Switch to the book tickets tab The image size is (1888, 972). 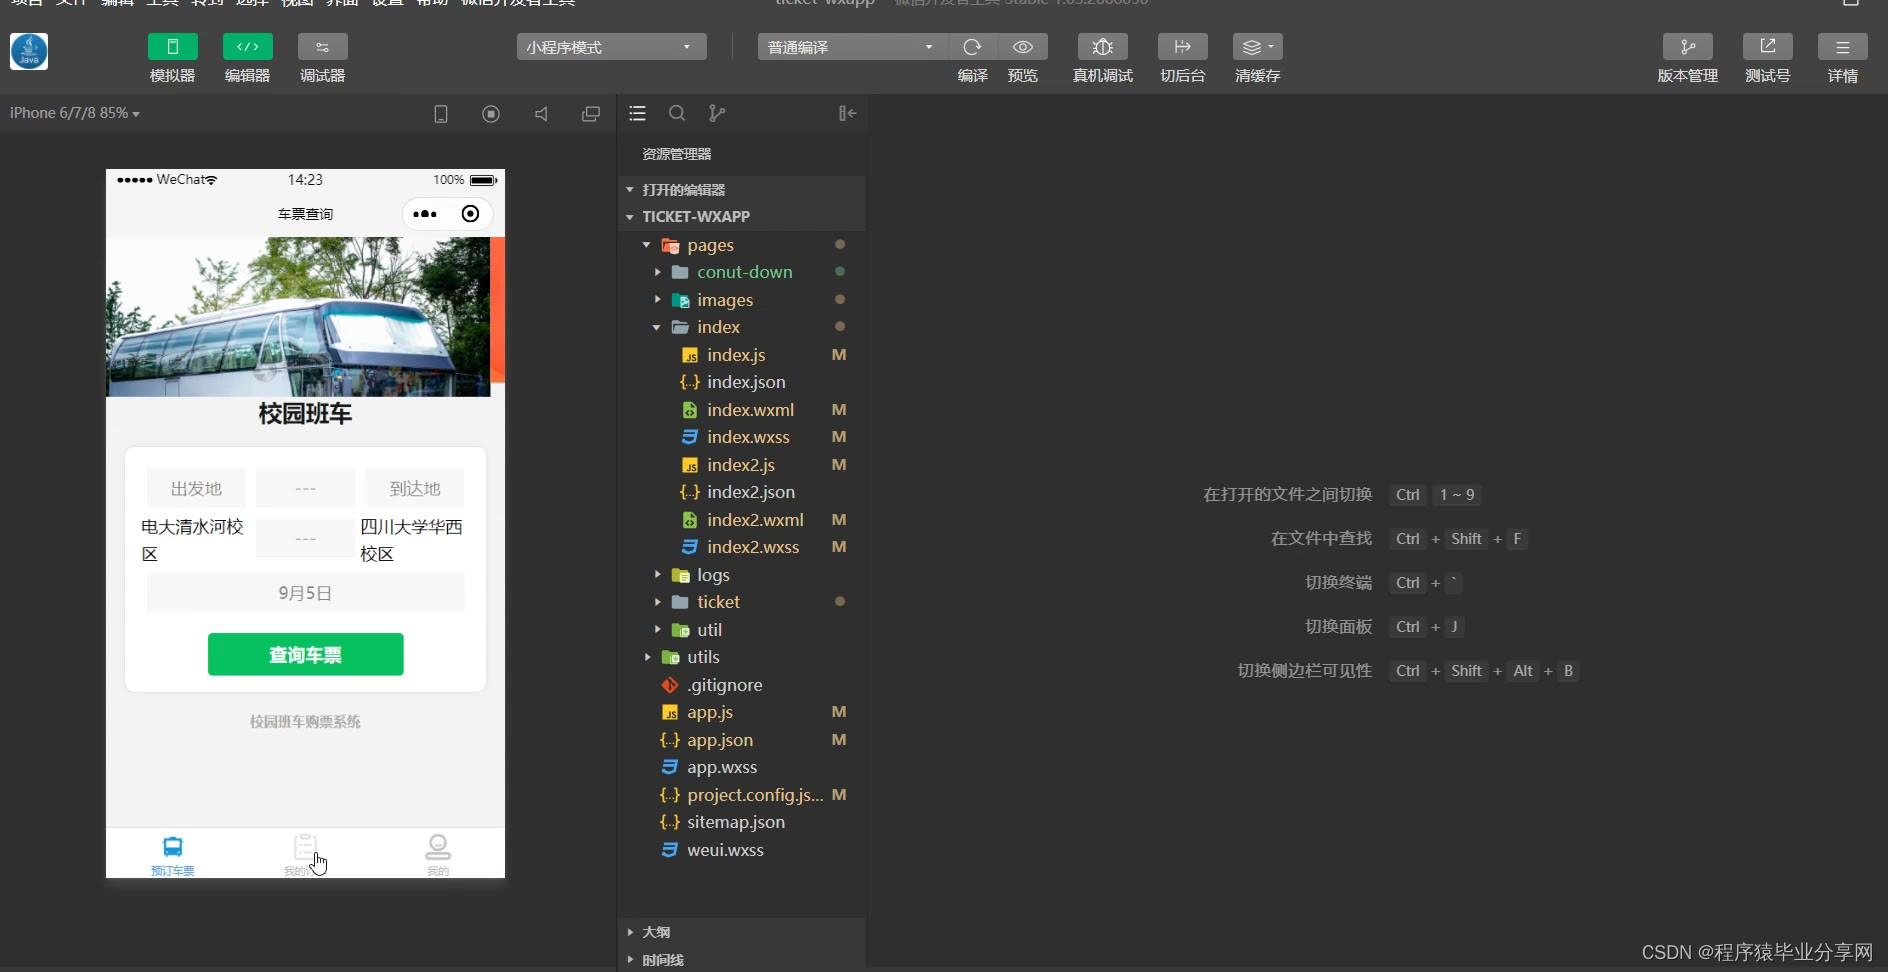click(173, 855)
